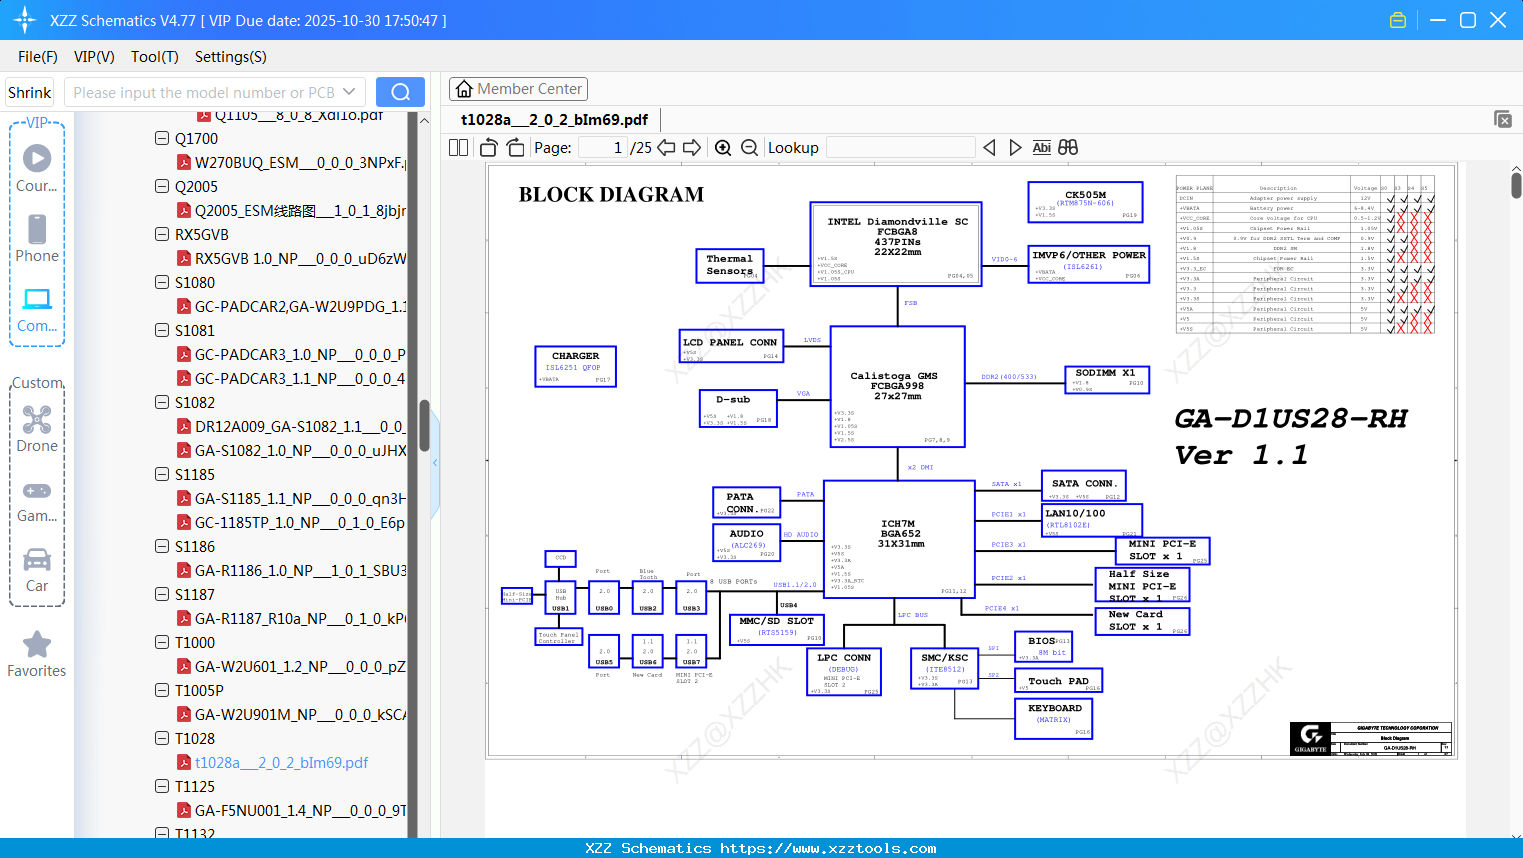Find next lookup result
The width and height of the screenshot is (1523, 858).
click(1015, 147)
